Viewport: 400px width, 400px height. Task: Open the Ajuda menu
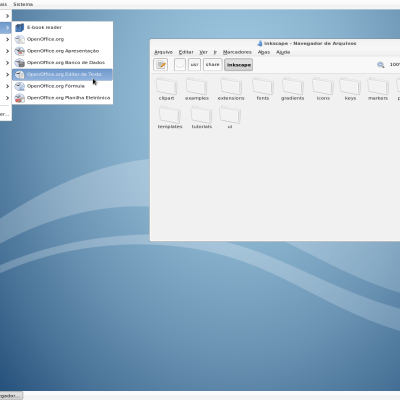click(x=283, y=52)
